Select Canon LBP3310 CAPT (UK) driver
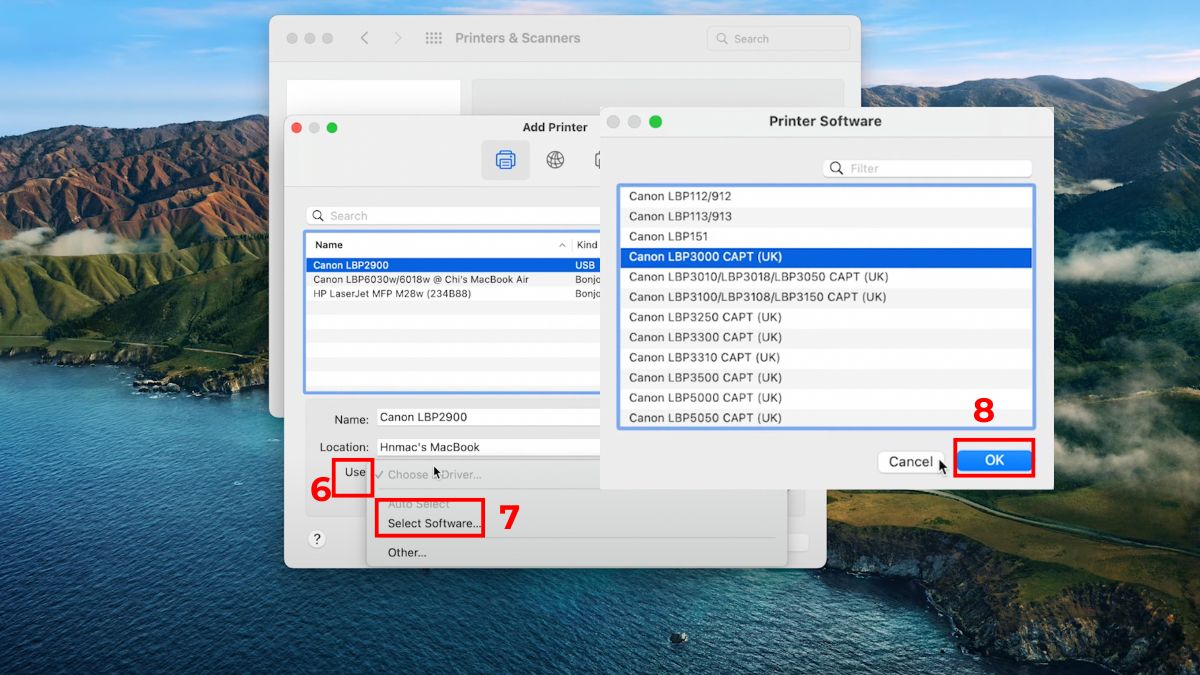This screenshot has width=1200, height=675. coord(826,357)
